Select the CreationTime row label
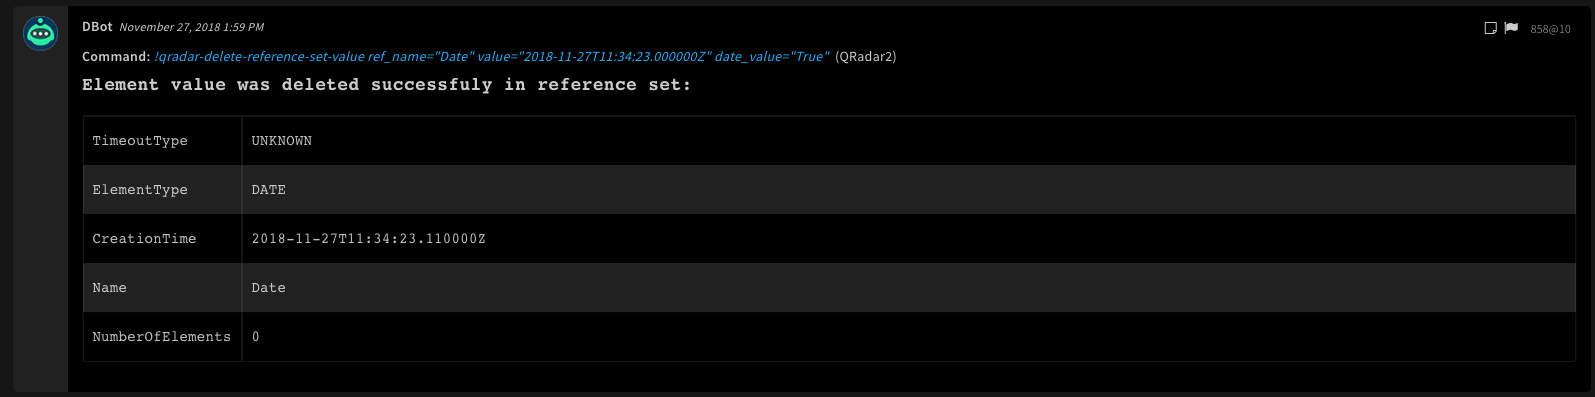The height and width of the screenshot is (397, 1595). point(144,239)
